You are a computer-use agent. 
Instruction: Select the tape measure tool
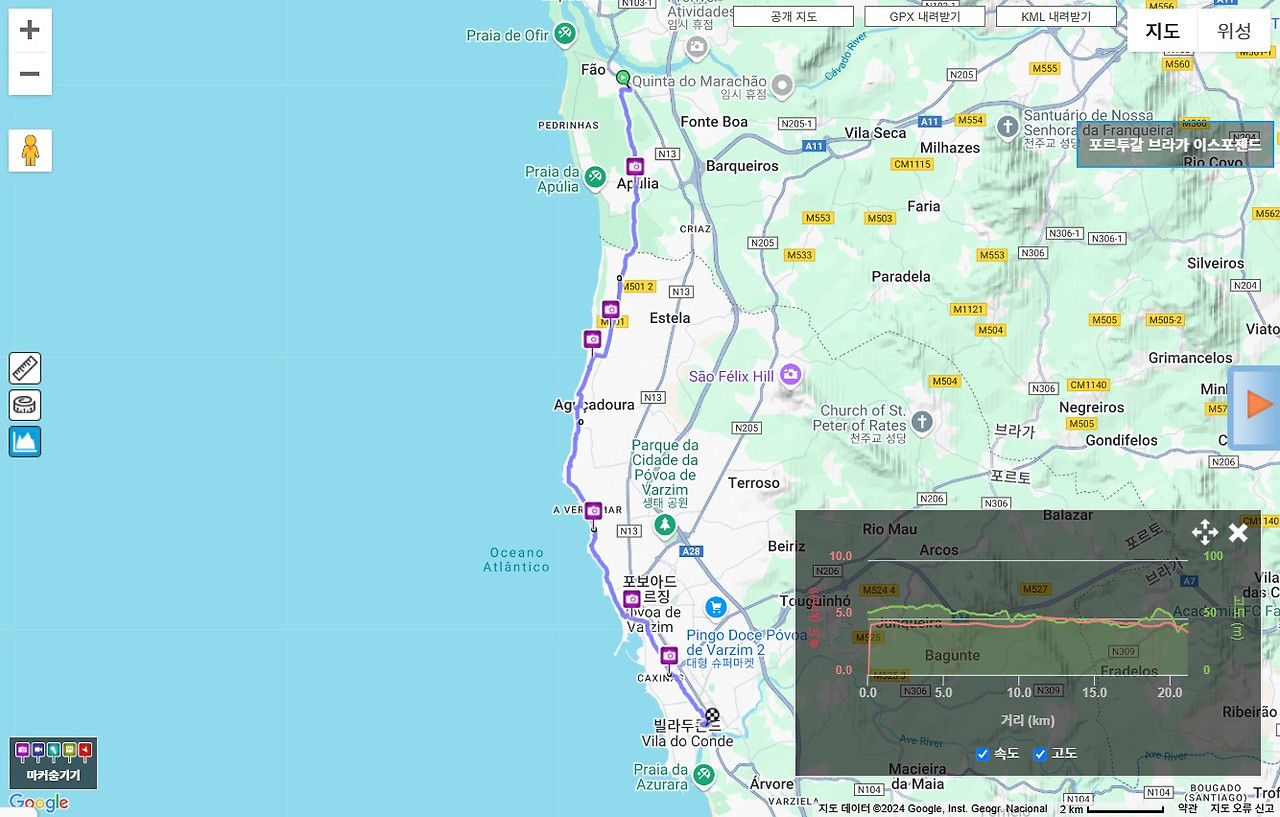(x=25, y=405)
